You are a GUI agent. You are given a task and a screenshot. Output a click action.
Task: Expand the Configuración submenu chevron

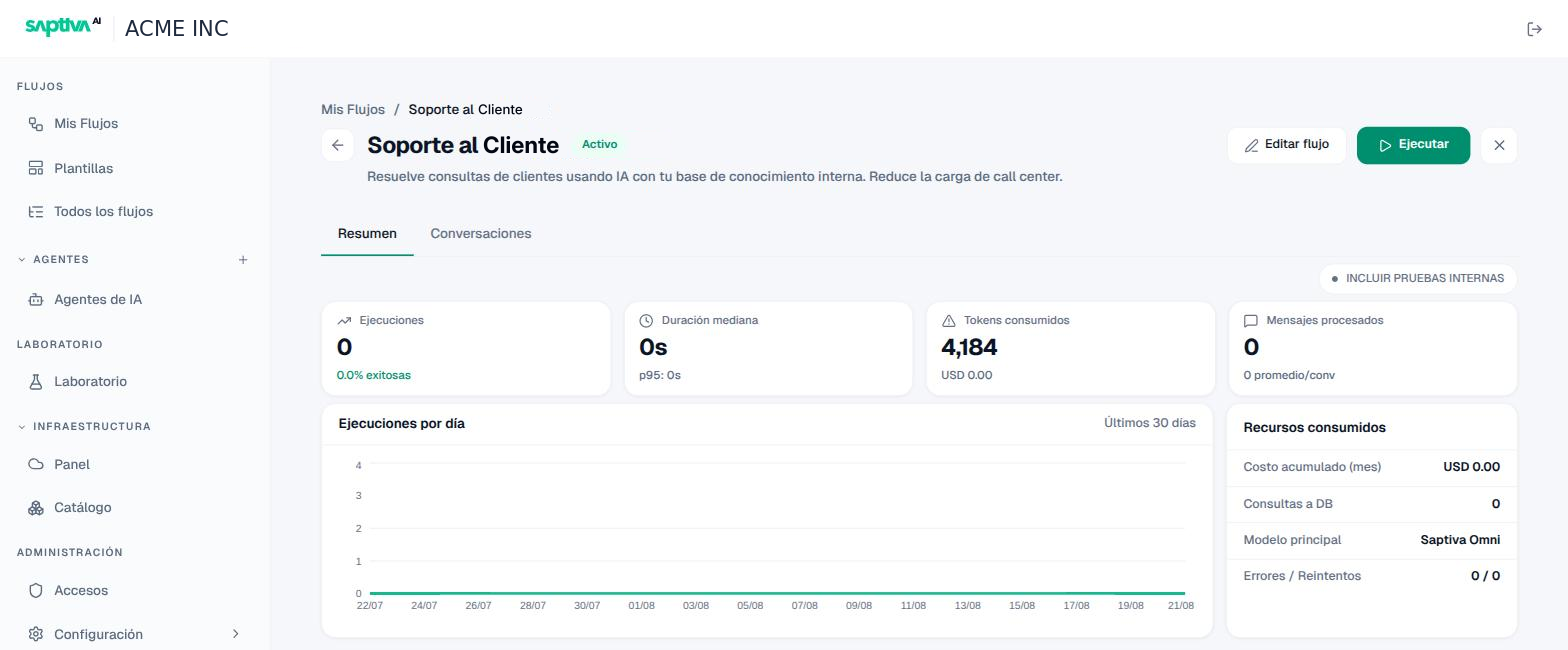pos(236,634)
